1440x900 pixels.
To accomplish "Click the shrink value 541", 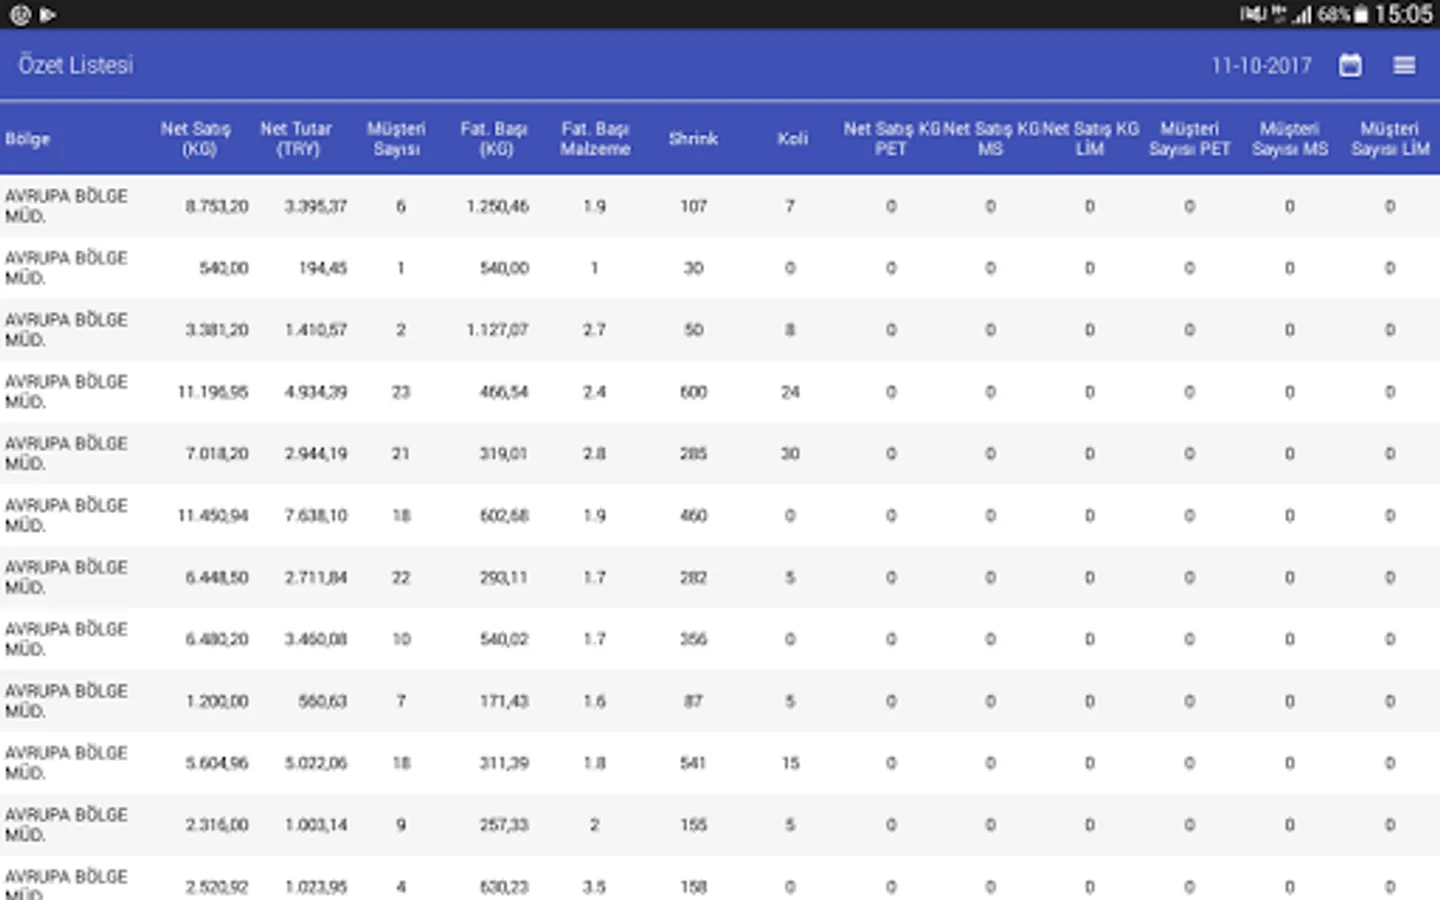I will coord(694,764).
